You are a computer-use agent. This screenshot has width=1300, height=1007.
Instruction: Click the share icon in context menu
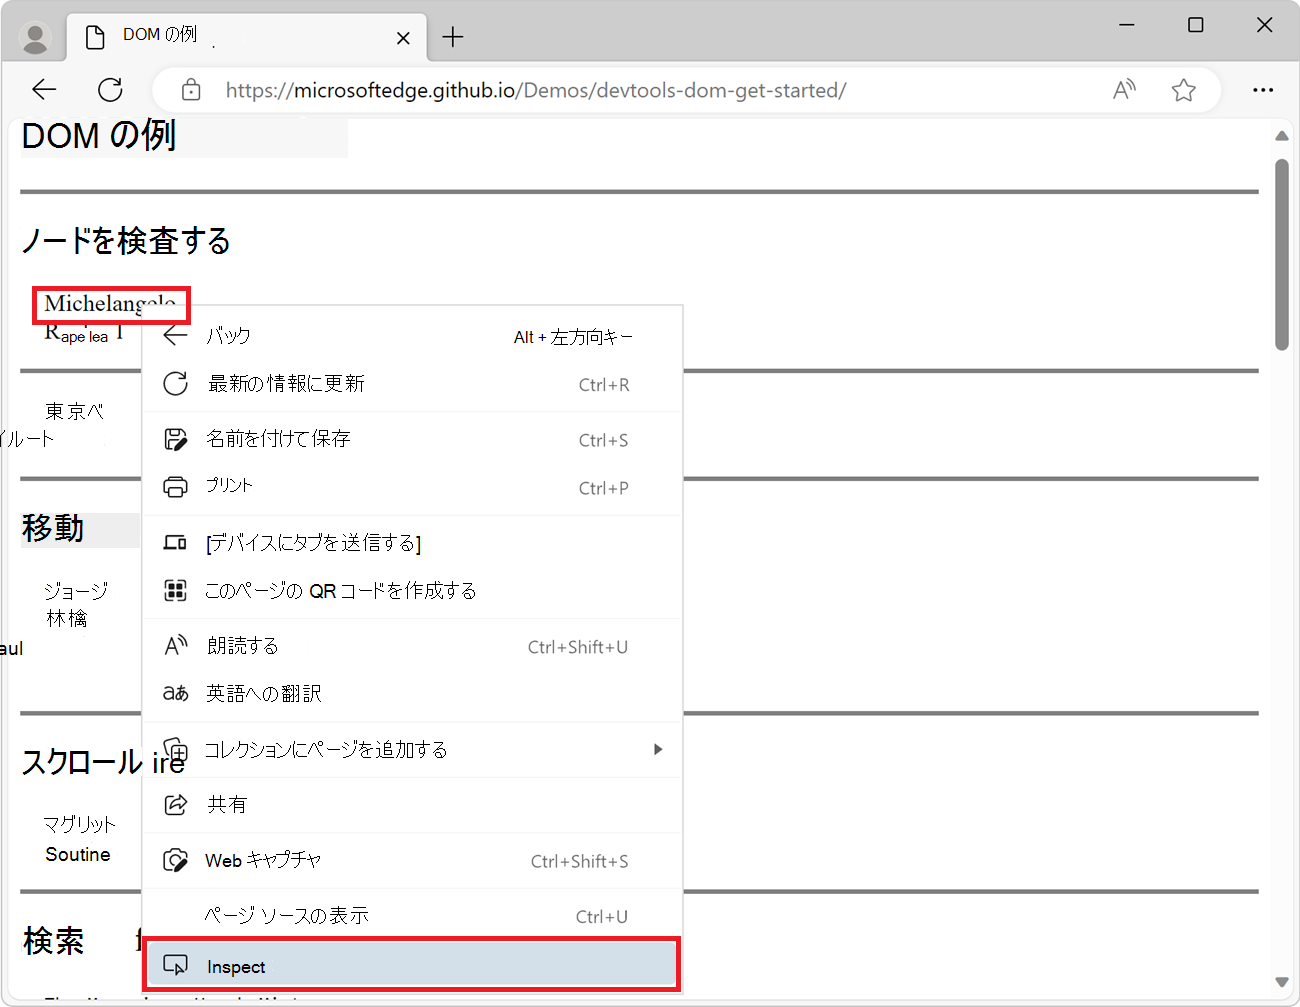pos(176,805)
